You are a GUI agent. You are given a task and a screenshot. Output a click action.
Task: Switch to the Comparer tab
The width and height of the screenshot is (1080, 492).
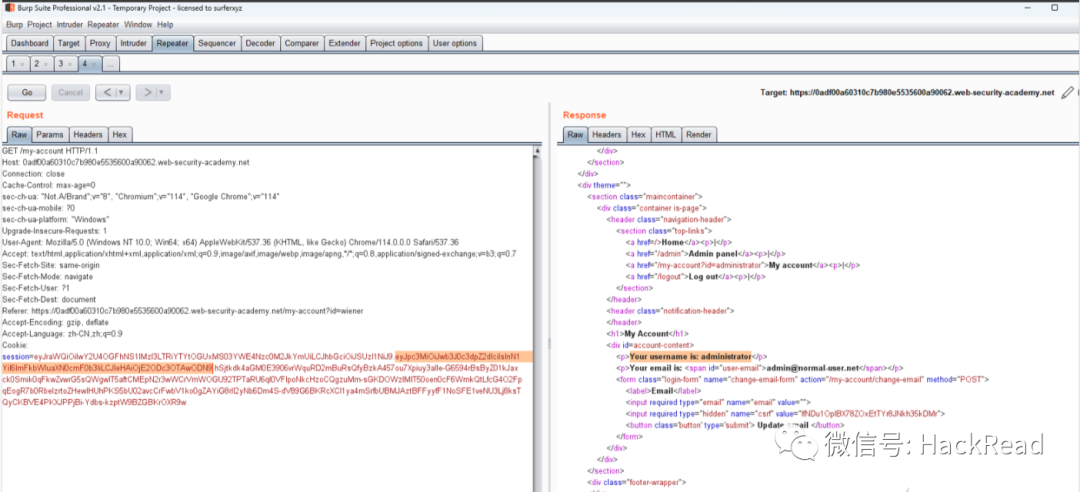pos(302,43)
